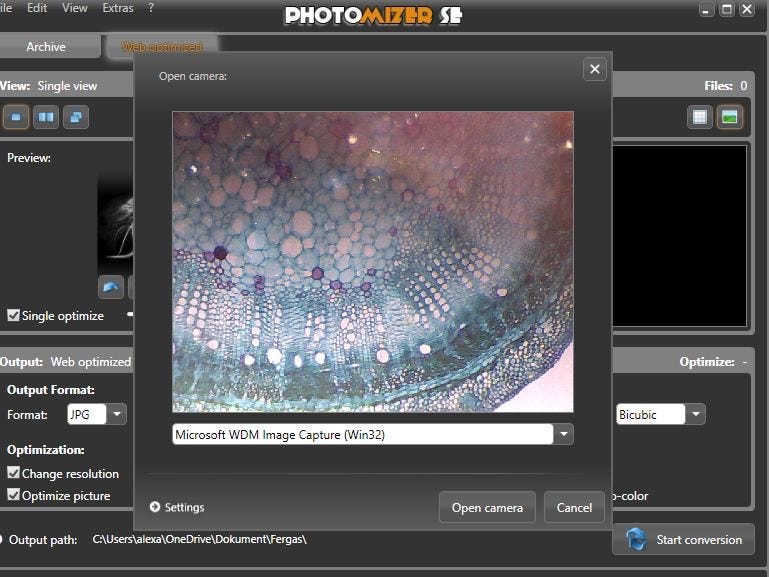The width and height of the screenshot is (769, 577).
Task: Open the Edit menu
Action: coord(37,8)
